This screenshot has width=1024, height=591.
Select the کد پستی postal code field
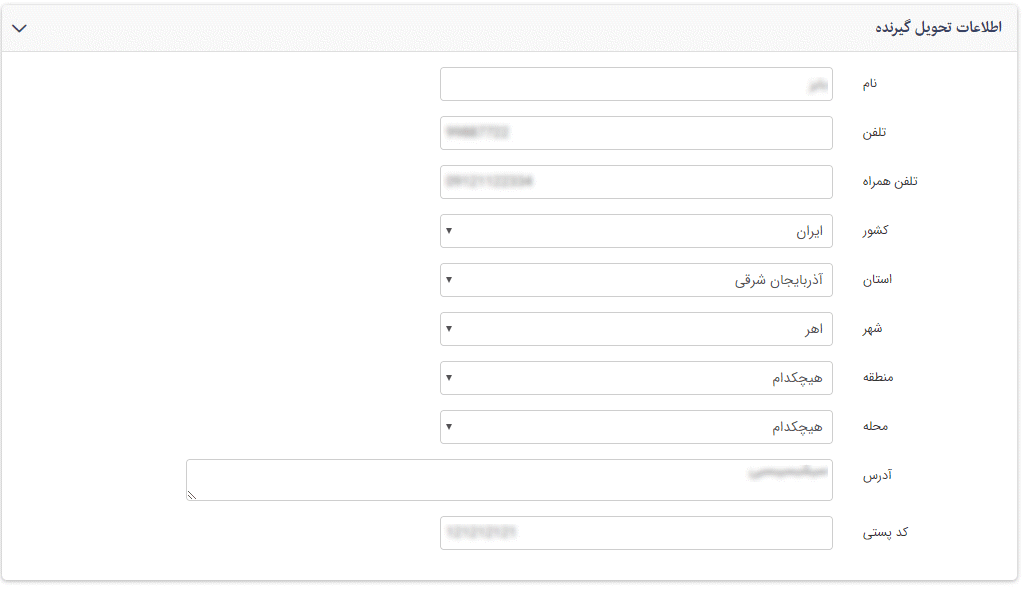(x=636, y=532)
